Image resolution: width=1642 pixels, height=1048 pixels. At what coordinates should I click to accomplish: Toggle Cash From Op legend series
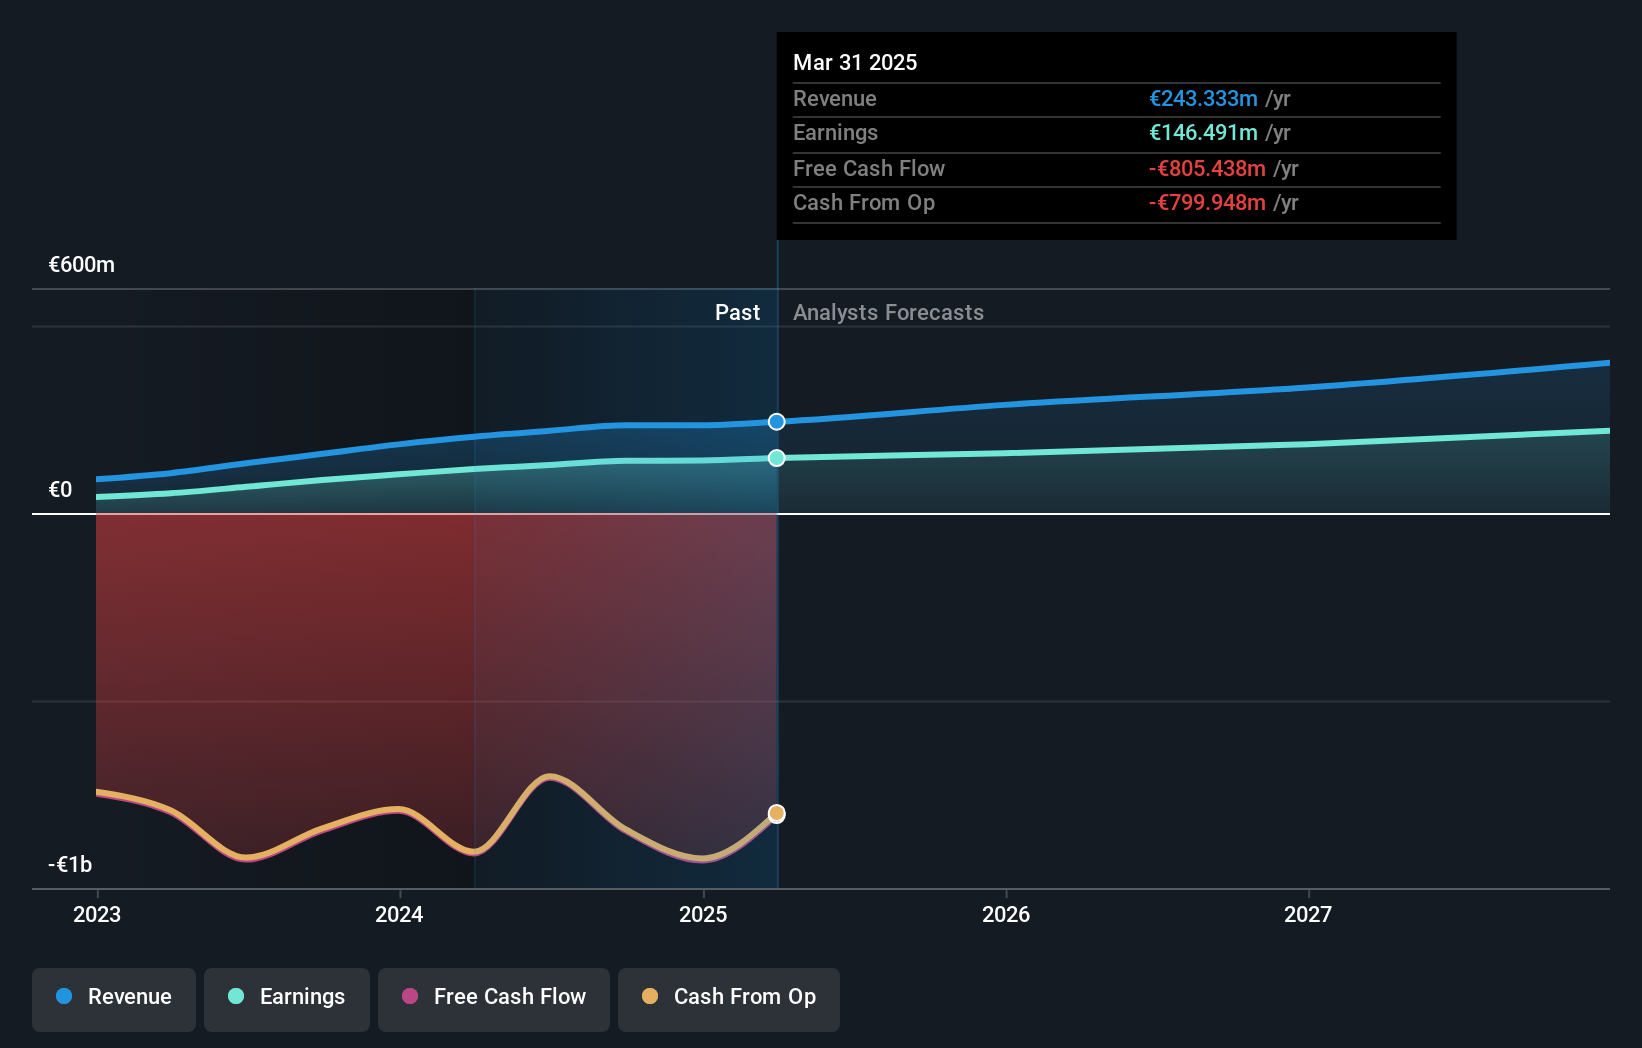[x=729, y=999]
